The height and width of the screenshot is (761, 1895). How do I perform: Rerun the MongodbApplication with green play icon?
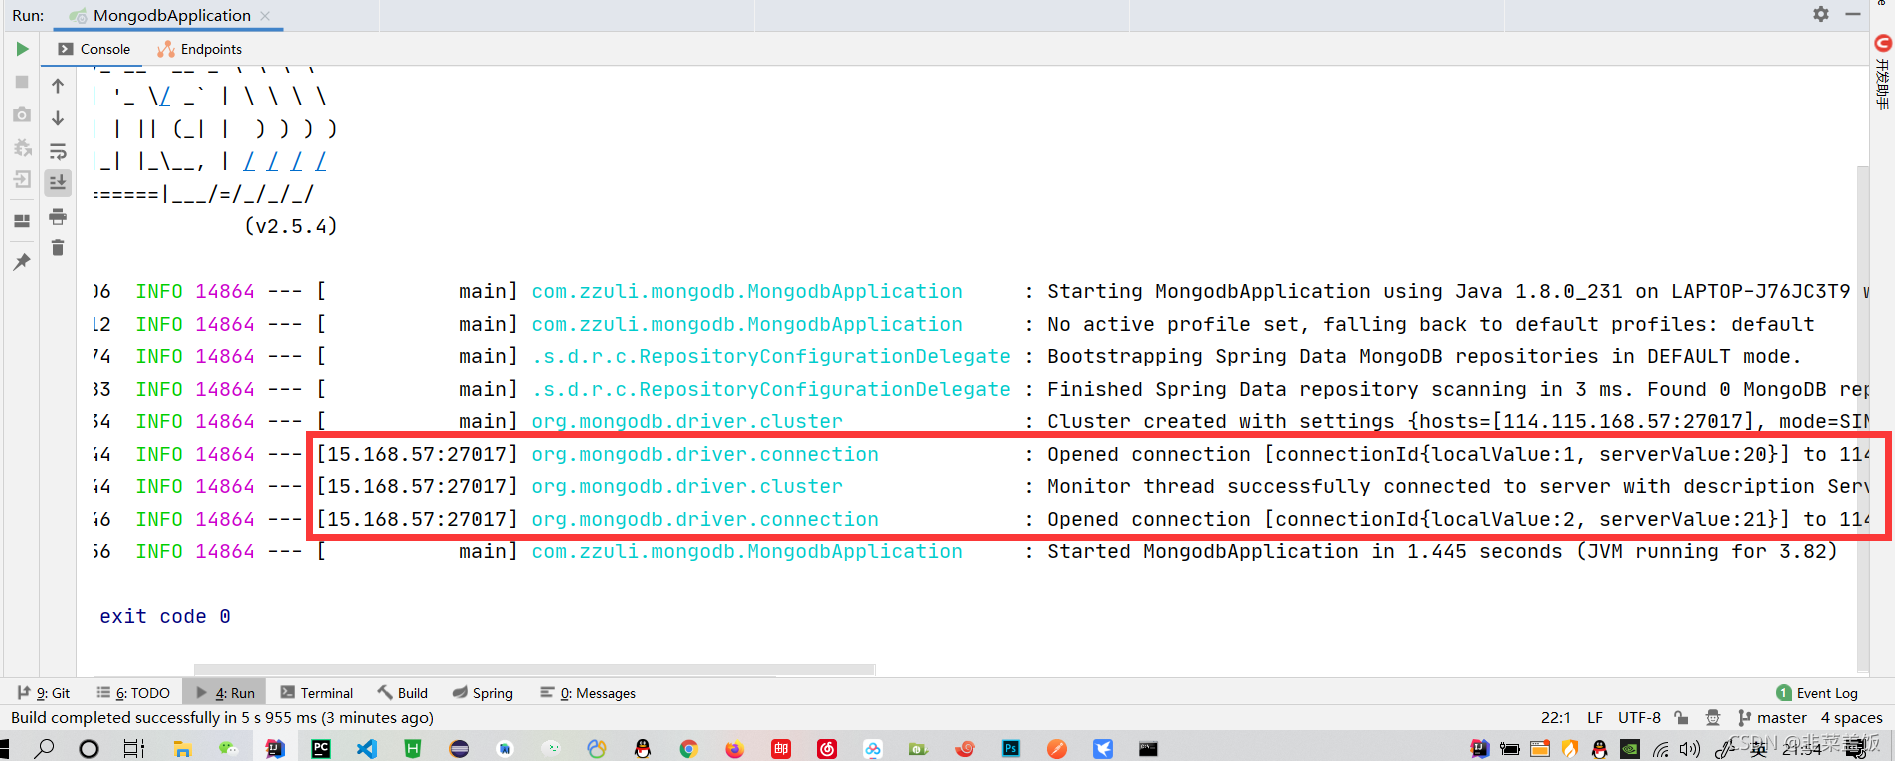tap(22, 49)
